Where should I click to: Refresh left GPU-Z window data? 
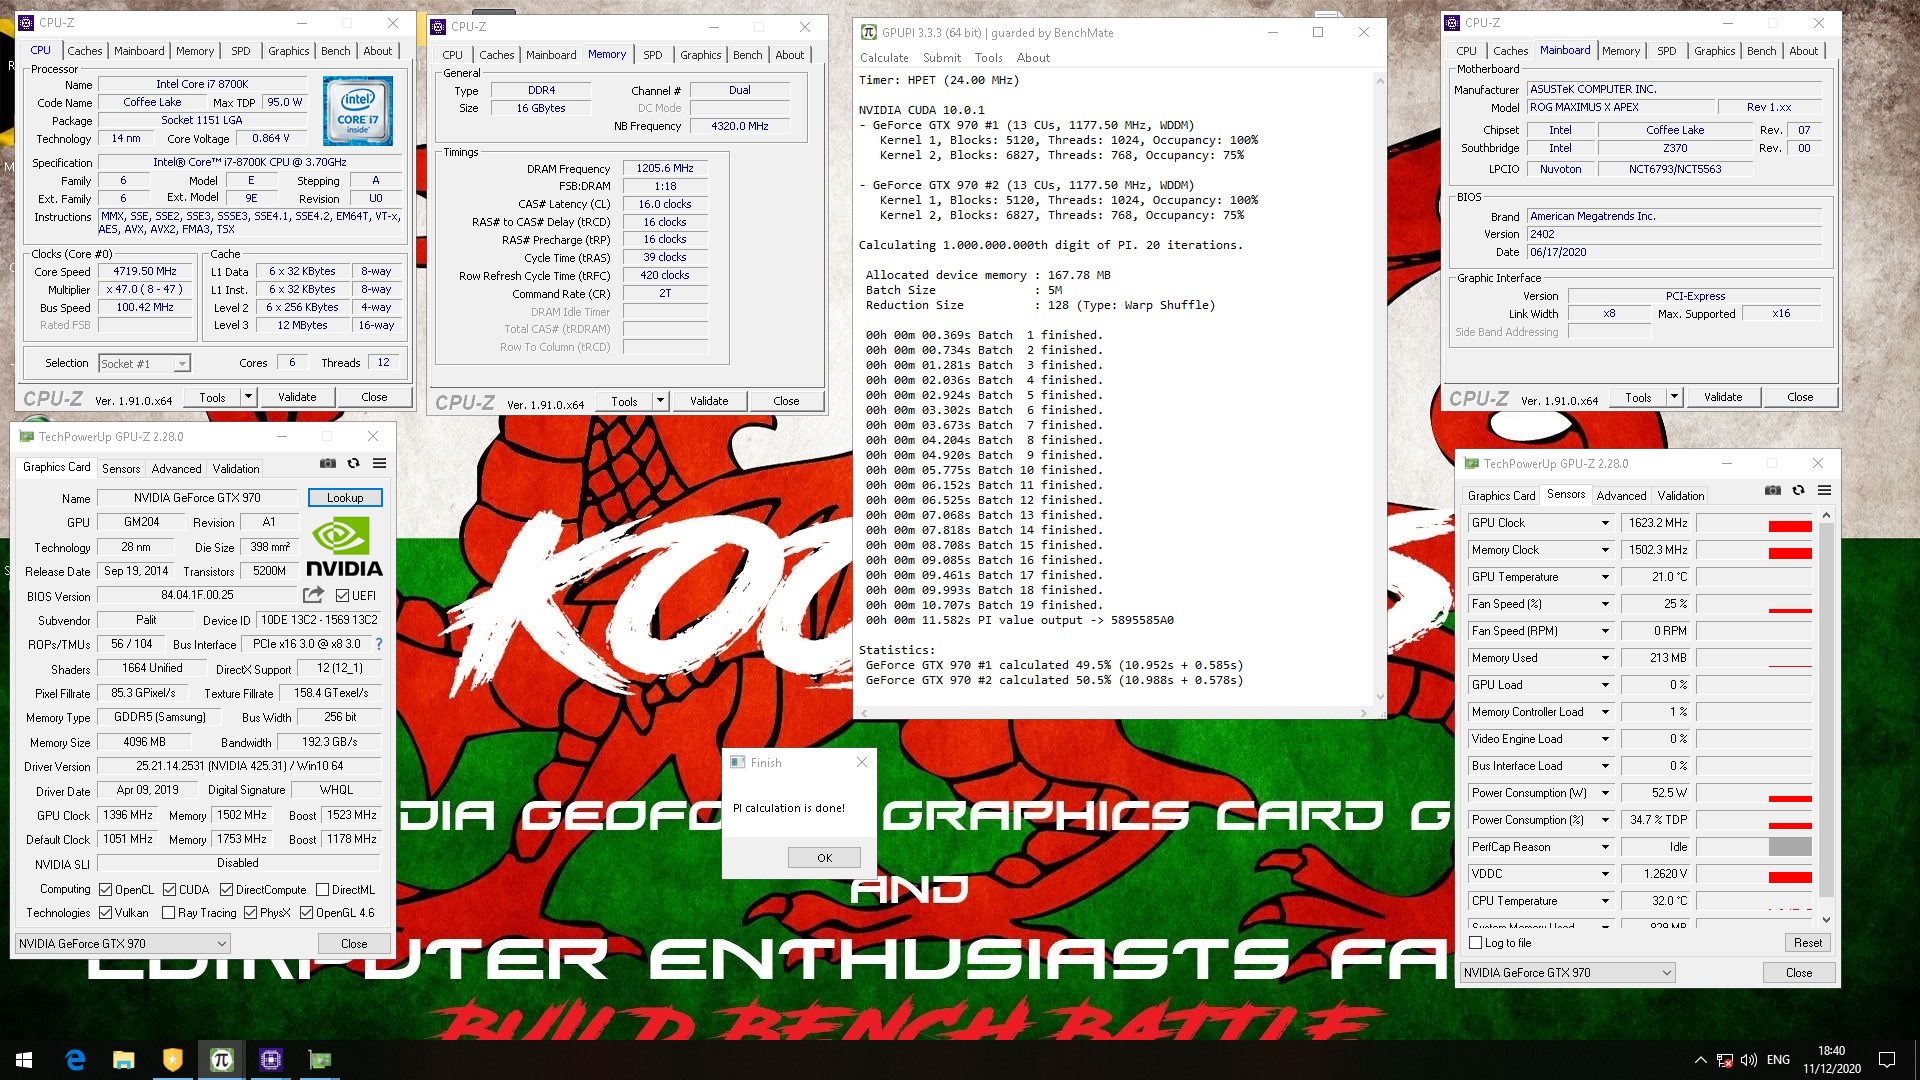(353, 464)
